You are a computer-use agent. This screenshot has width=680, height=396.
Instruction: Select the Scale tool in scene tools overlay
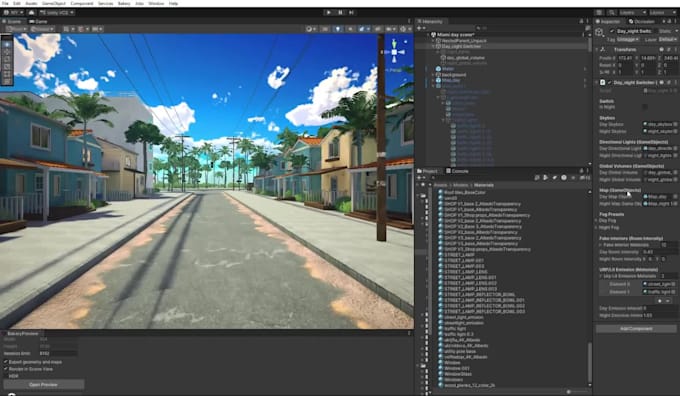[7, 67]
